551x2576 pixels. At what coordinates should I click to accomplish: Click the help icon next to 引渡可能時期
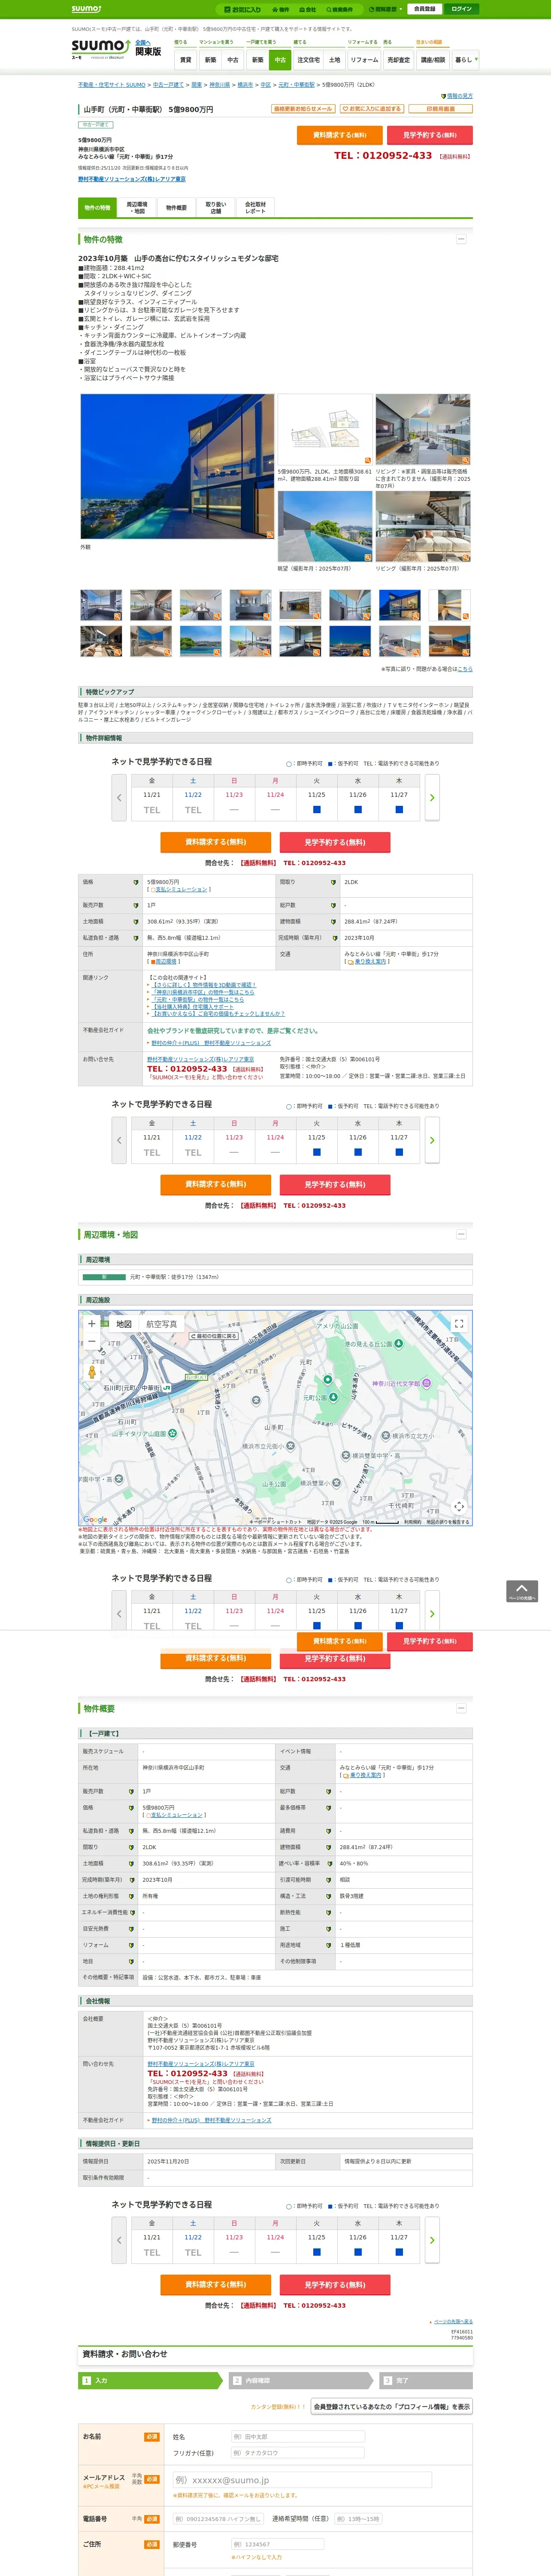329,1880
